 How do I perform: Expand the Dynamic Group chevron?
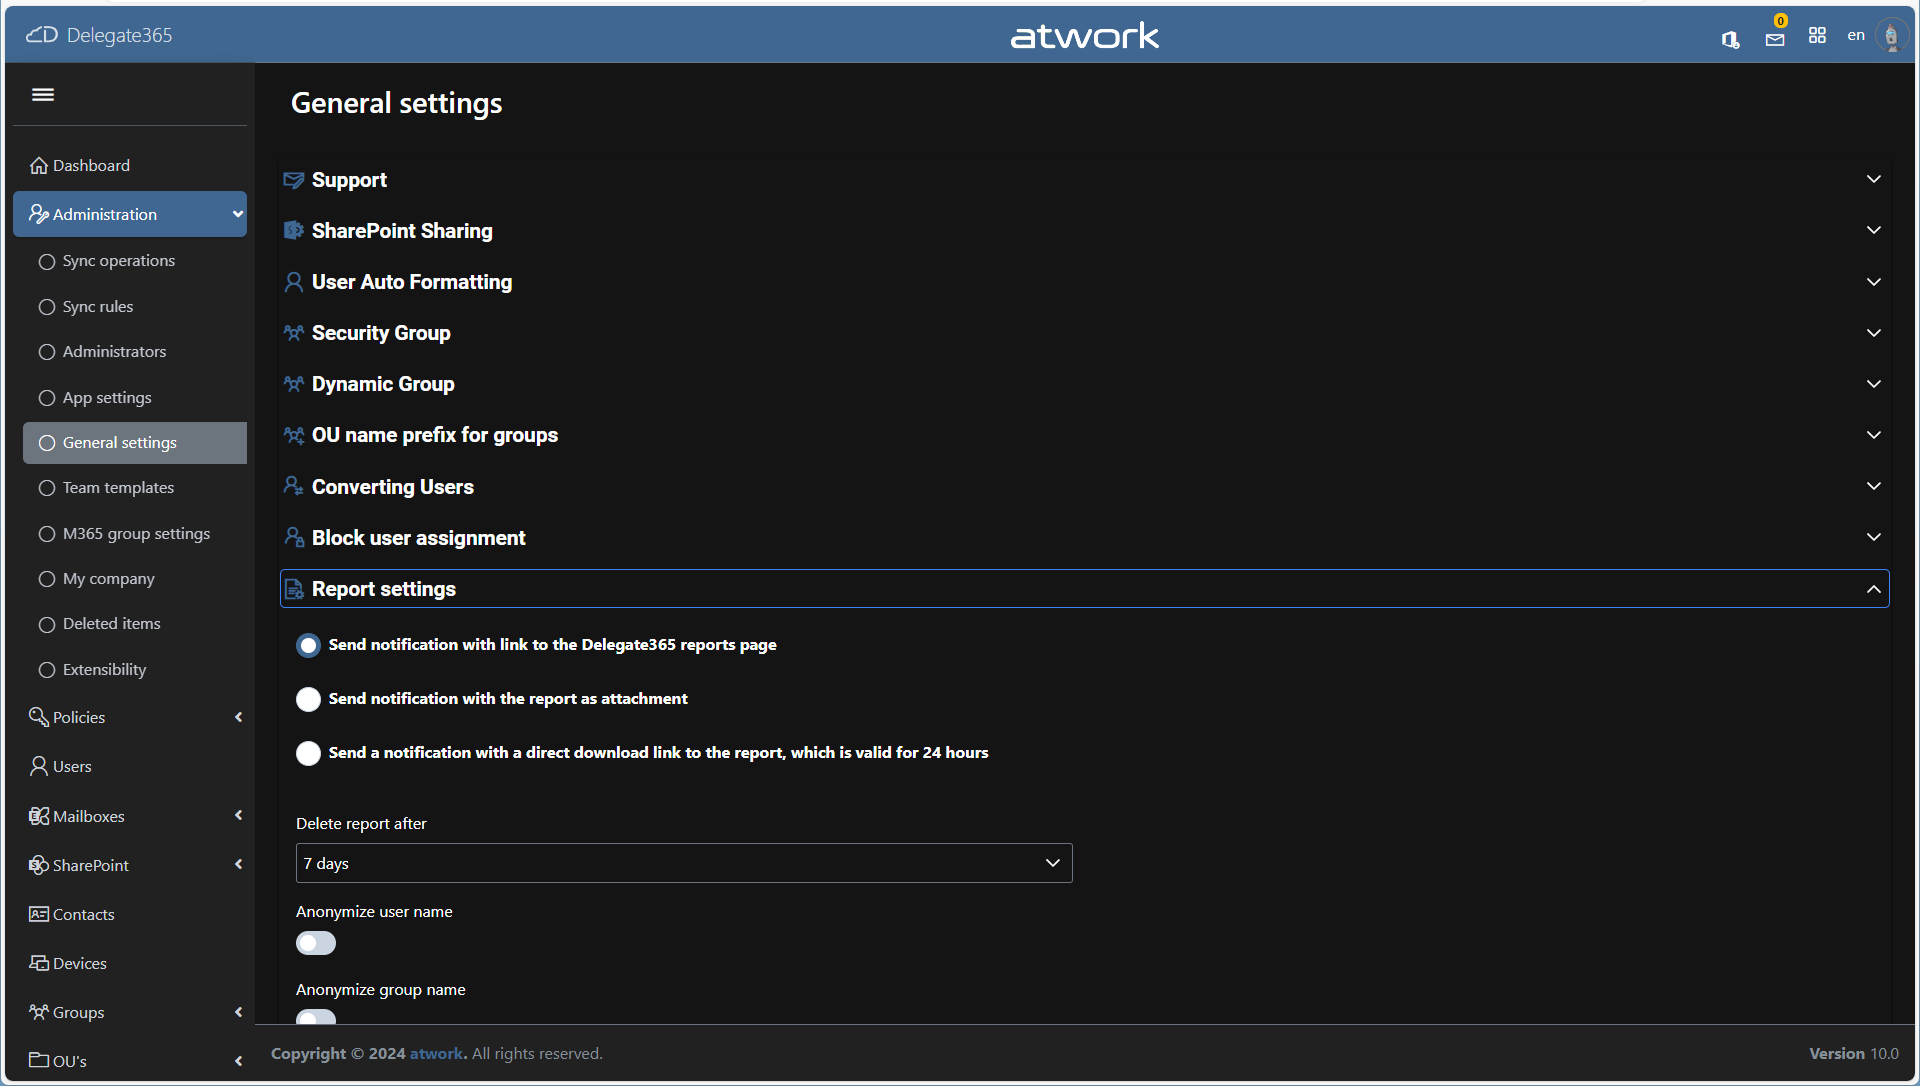point(1874,384)
